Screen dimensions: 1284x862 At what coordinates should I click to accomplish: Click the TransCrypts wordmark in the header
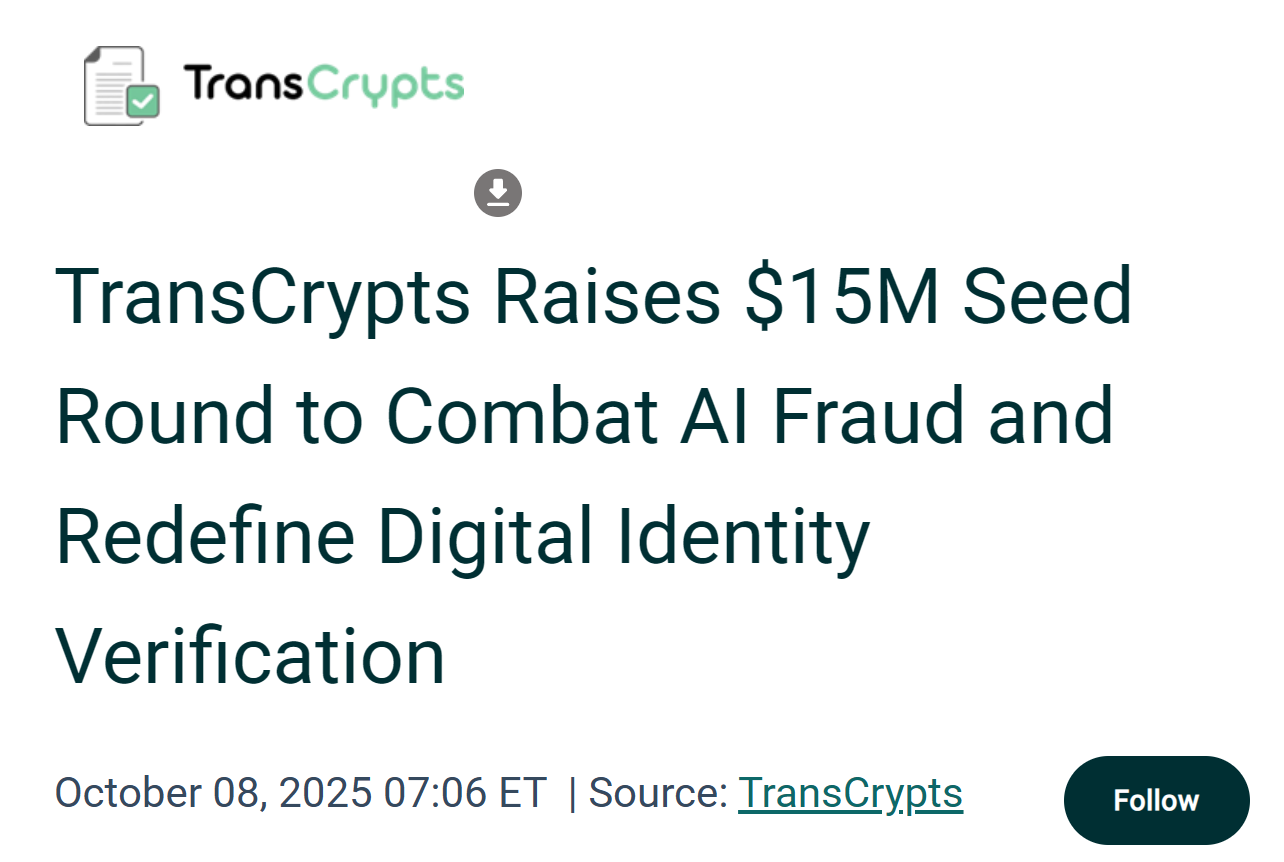click(323, 85)
